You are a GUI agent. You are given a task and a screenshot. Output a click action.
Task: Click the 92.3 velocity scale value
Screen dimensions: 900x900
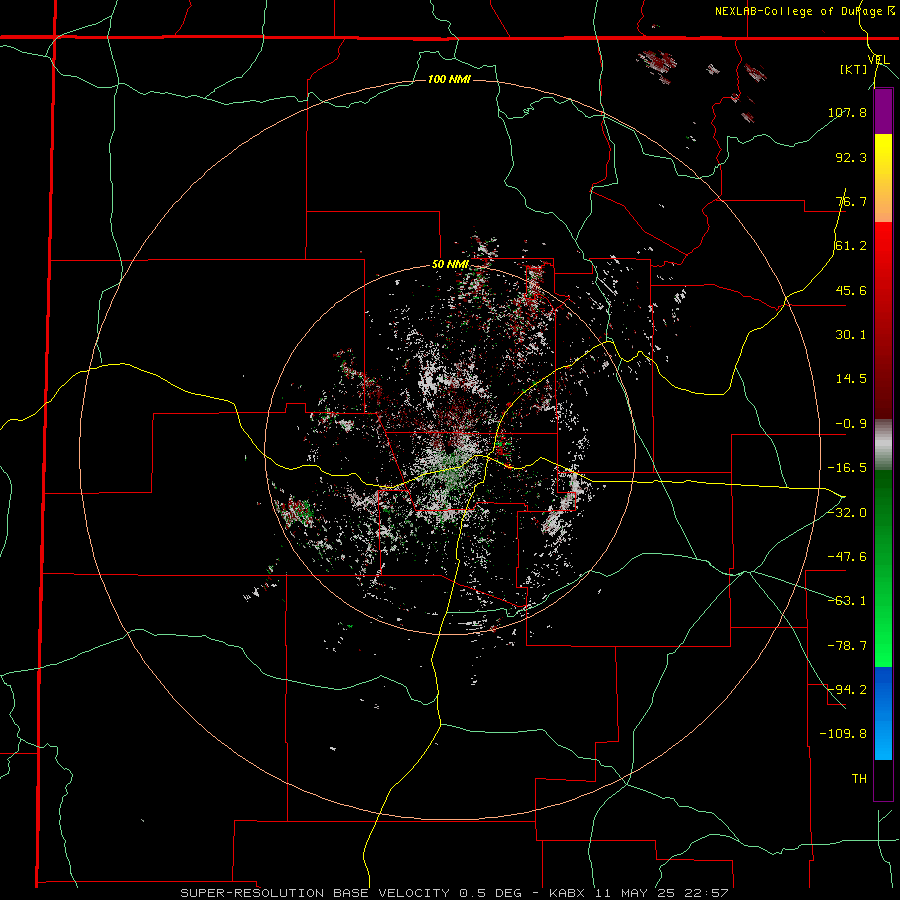(x=851, y=157)
